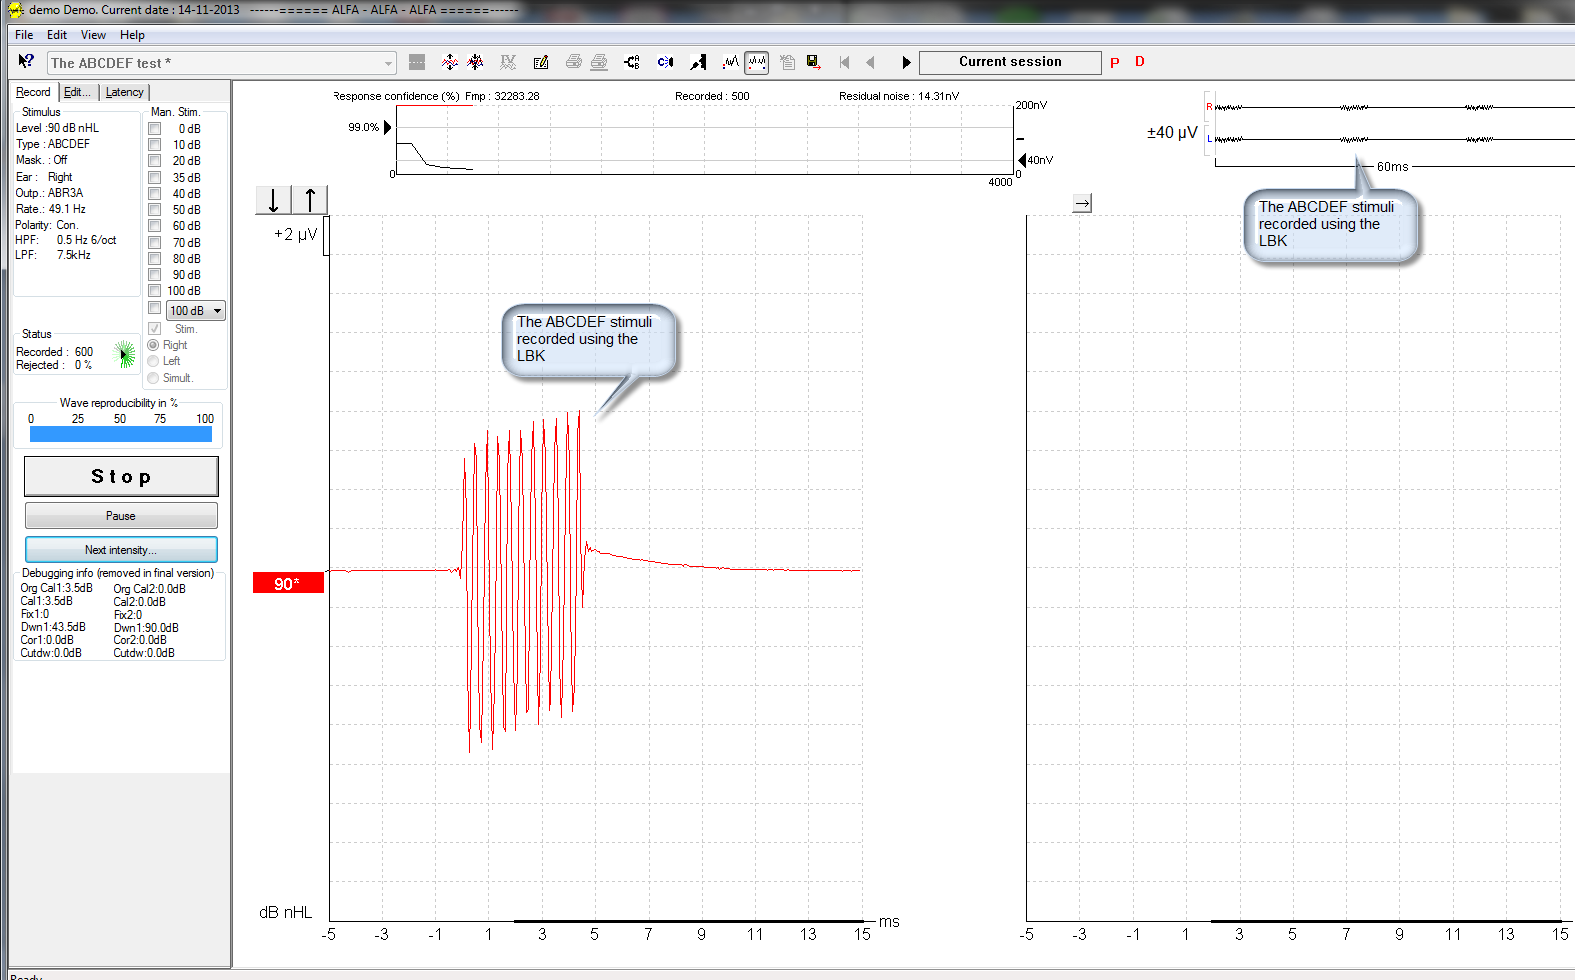Tick the 100 dB intensity checkbox
Screen dimensions: 1575x980
coord(155,290)
